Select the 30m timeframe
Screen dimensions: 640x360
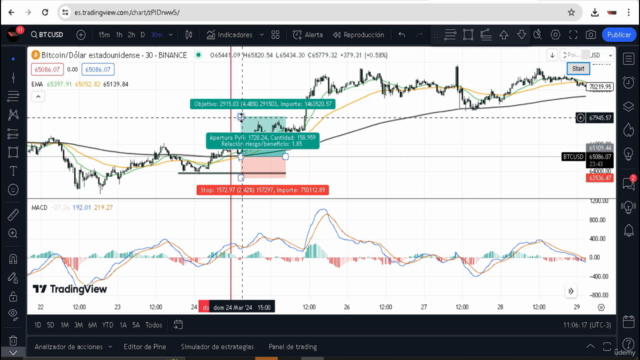click(157, 35)
